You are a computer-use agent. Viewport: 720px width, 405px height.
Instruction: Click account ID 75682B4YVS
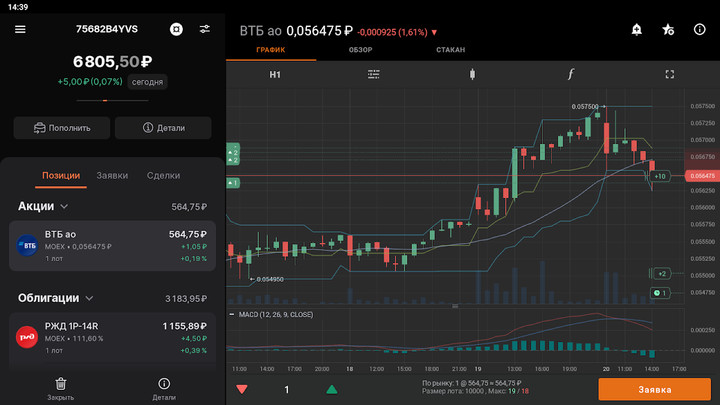click(x=107, y=29)
